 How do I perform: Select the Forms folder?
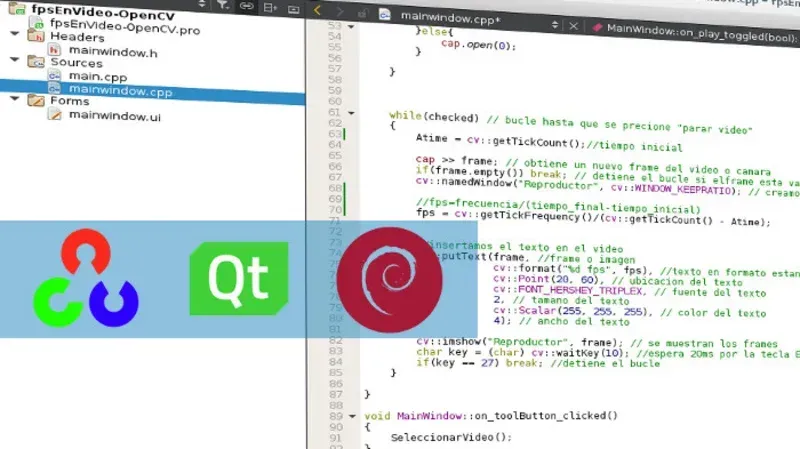(x=69, y=101)
